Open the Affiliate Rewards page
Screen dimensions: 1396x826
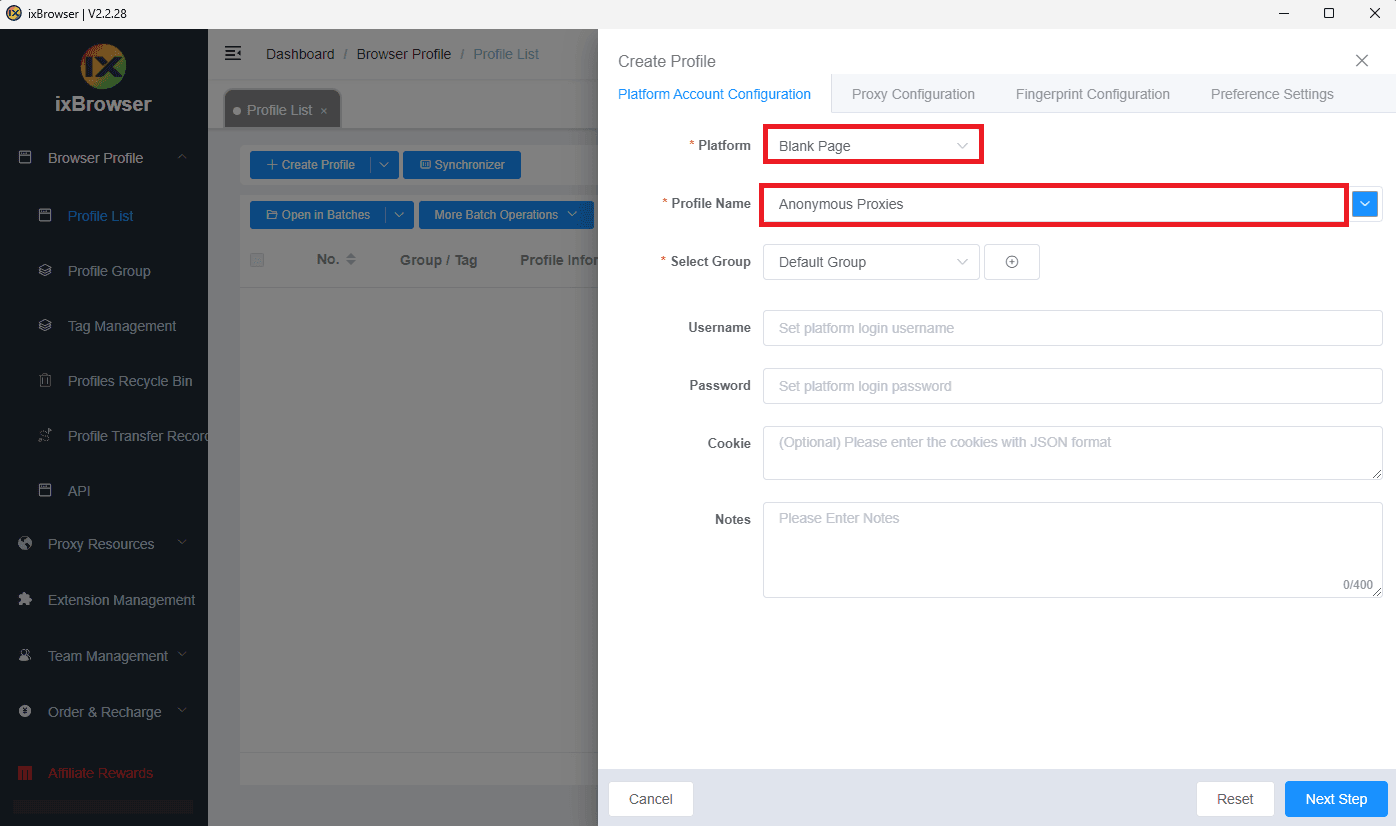[x=100, y=772]
